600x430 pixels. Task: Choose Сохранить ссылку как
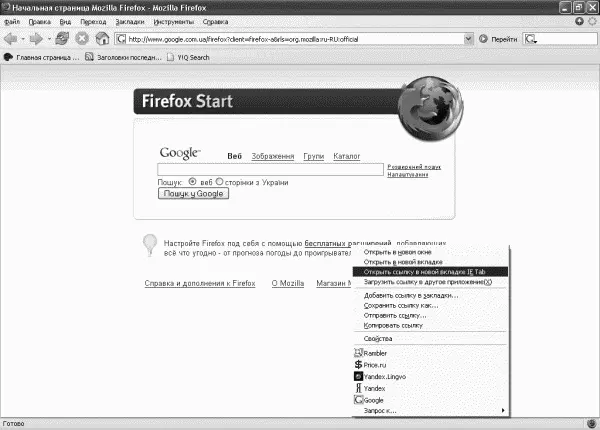click(x=430, y=305)
